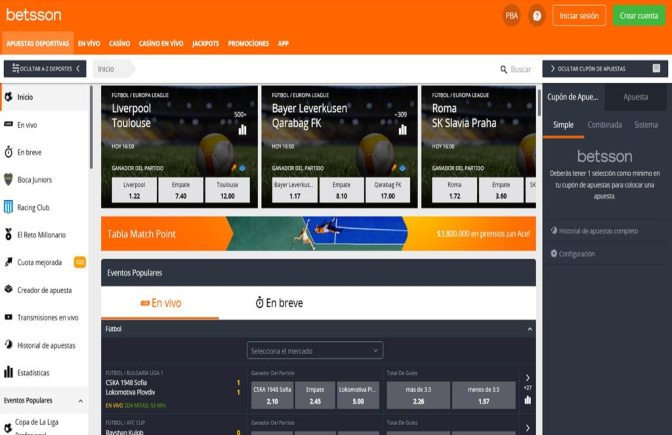Click the Inicio football icon in sidebar

pyautogui.click(x=9, y=97)
